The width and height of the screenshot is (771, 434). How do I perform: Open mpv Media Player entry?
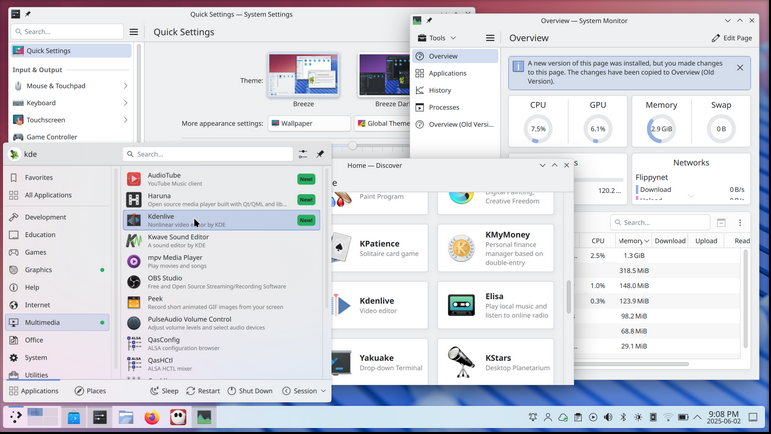(221, 261)
